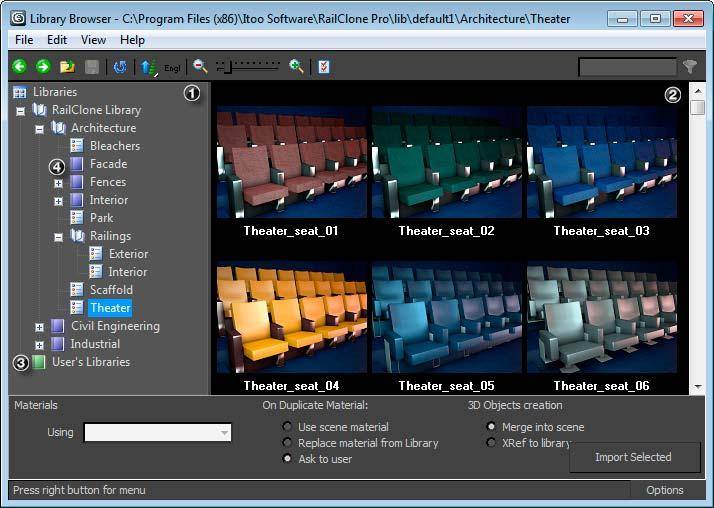Click the filter funnel icon
Viewport: 714px width, 508px height.
point(690,67)
